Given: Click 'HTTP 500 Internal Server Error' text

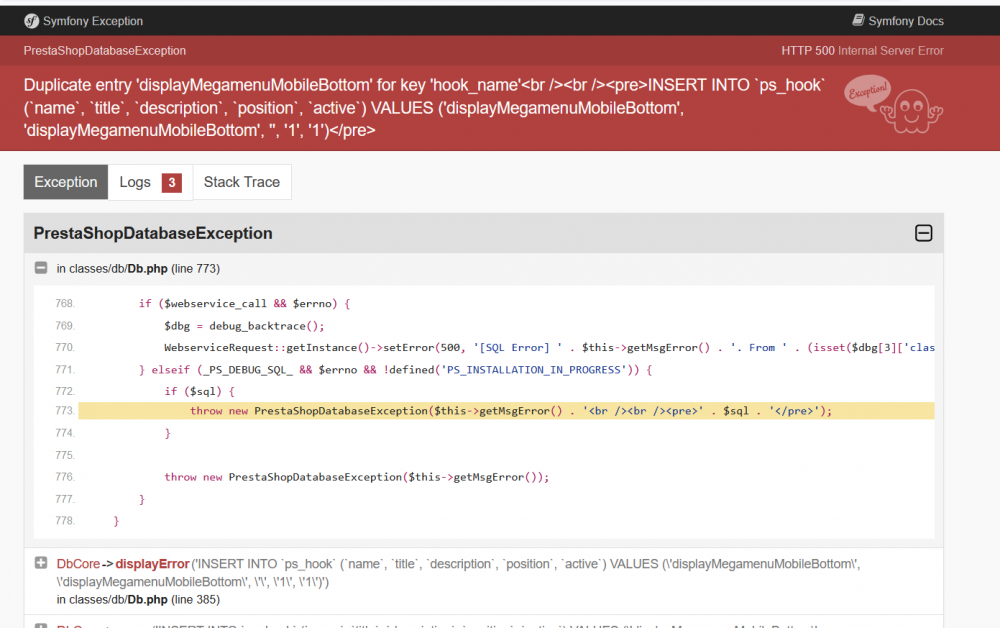Looking at the screenshot, I should (862, 51).
